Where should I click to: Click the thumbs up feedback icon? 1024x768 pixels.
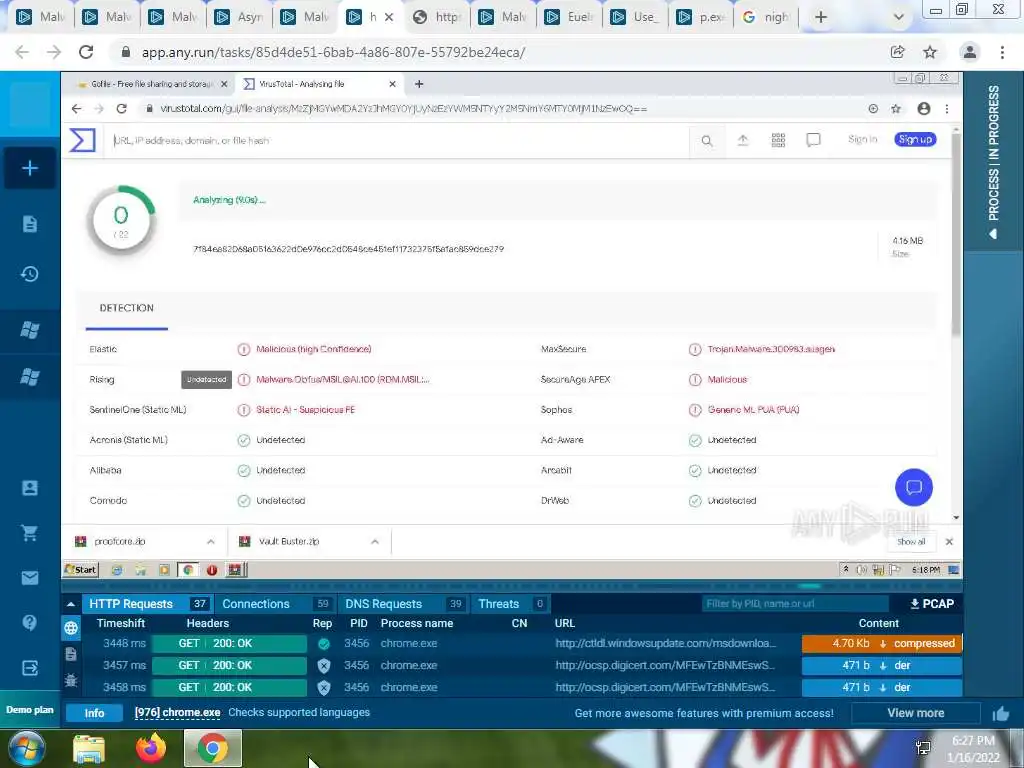click(x=1000, y=714)
